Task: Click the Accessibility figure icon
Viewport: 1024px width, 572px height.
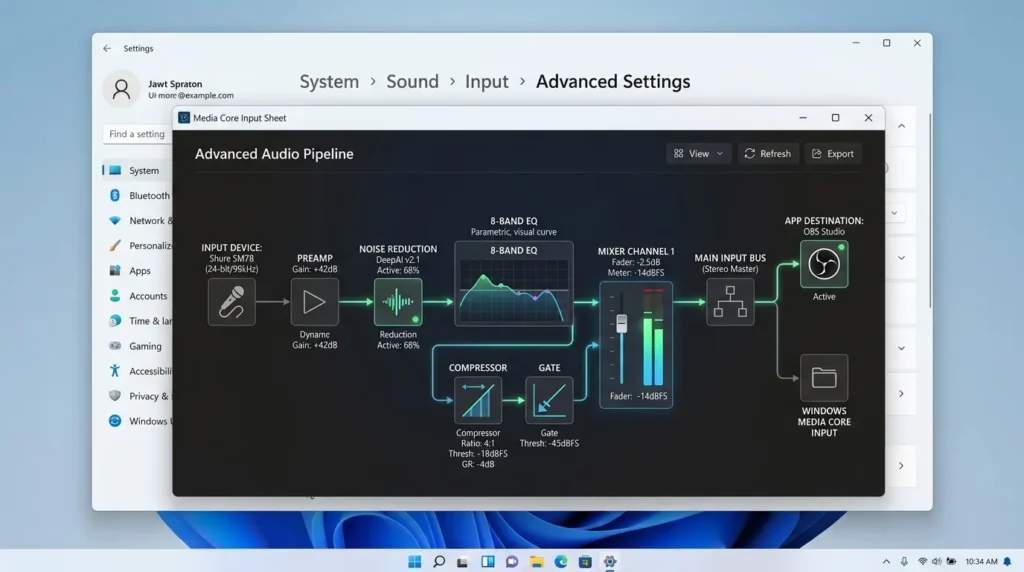Action: point(115,371)
